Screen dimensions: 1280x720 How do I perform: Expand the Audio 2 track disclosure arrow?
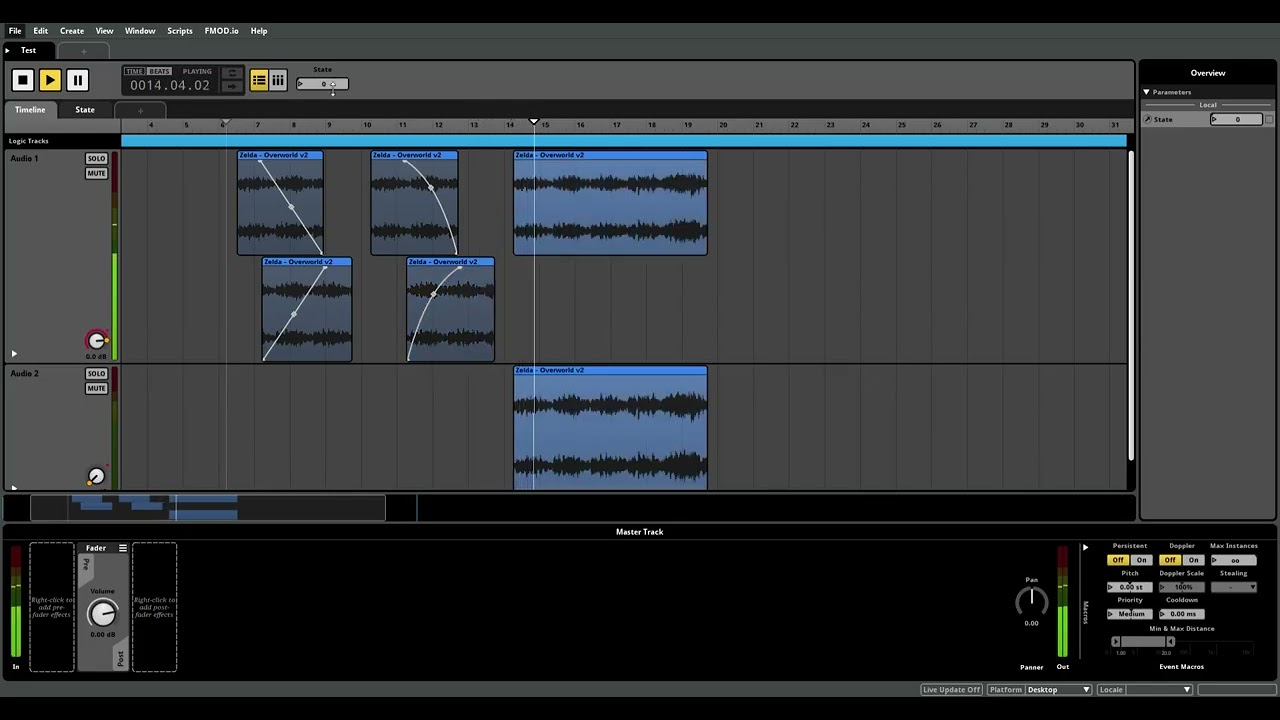(x=14, y=487)
